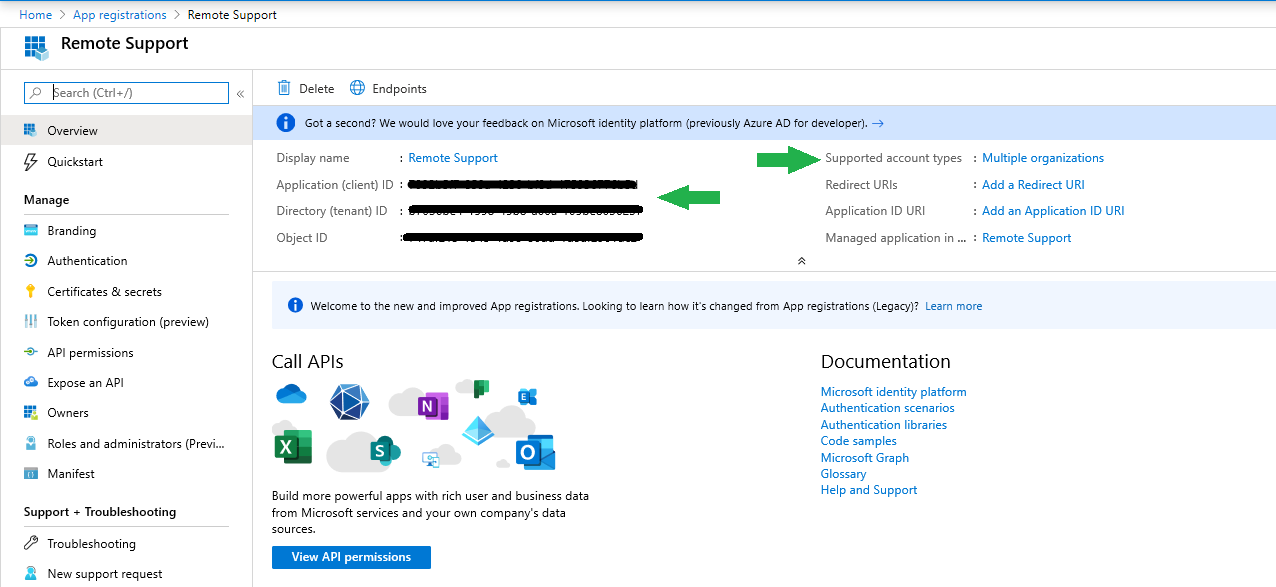Open the Glossary documentation link

coord(844,474)
